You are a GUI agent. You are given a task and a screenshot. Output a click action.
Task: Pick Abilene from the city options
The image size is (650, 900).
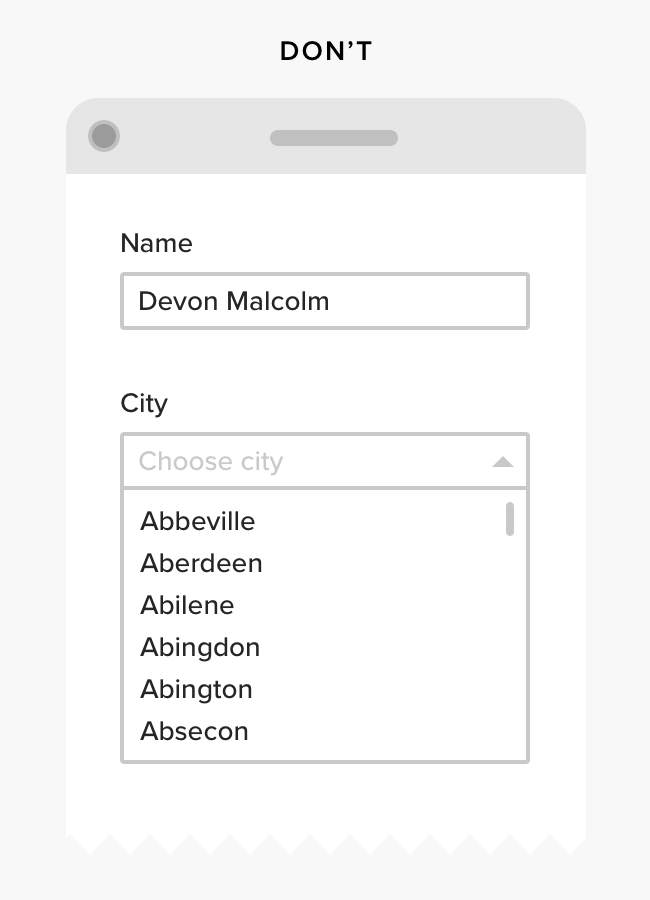click(187, 605)
